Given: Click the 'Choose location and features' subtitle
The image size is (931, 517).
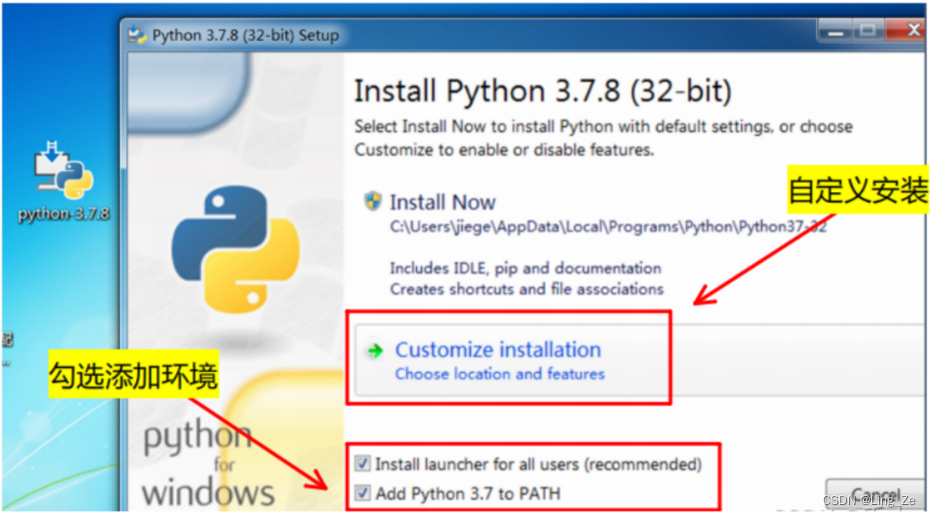Looking at the screenshot, I should point(500,374).
